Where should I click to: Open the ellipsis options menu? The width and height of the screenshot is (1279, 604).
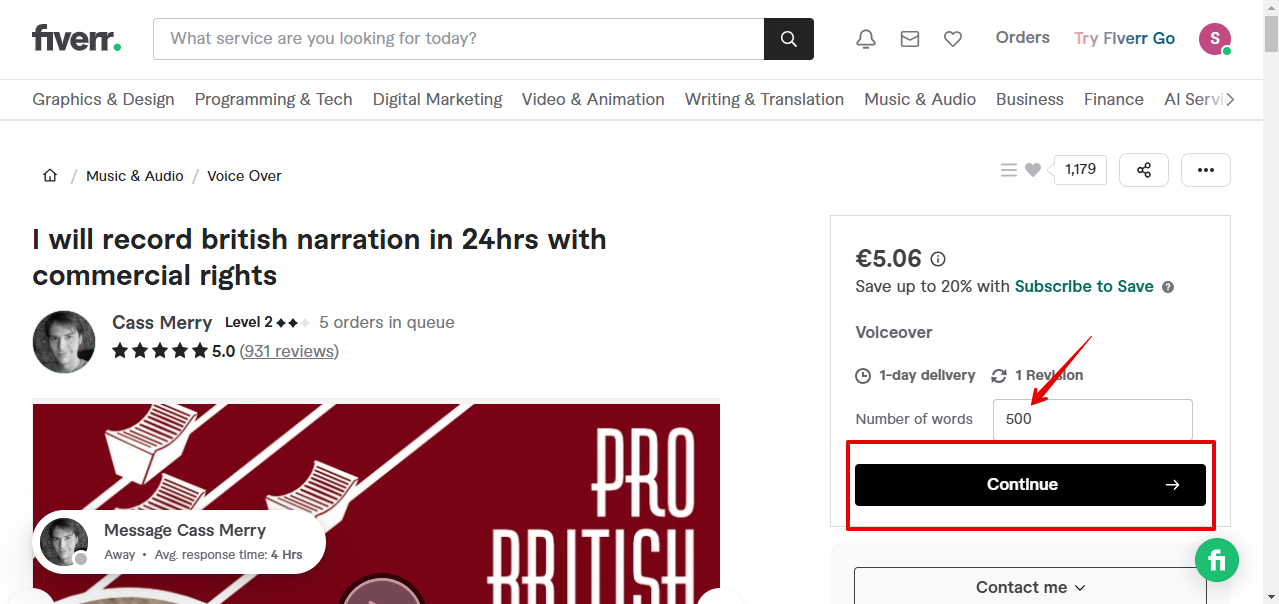[x=1205, y=170]
